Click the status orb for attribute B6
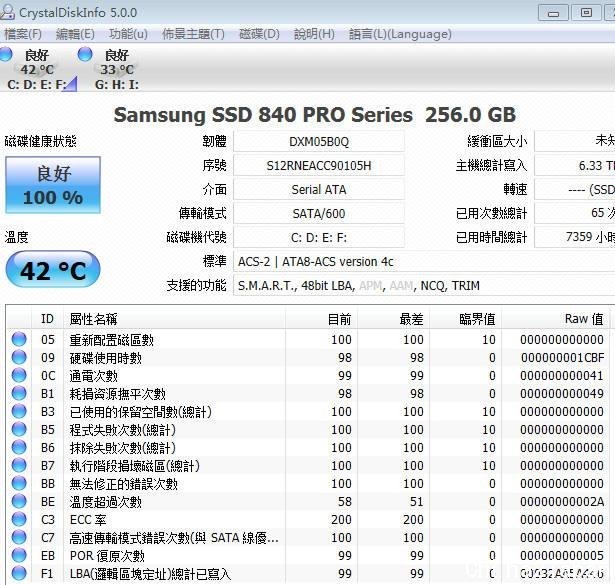Viewport: 615px width, 585px height. coord(19,447)
